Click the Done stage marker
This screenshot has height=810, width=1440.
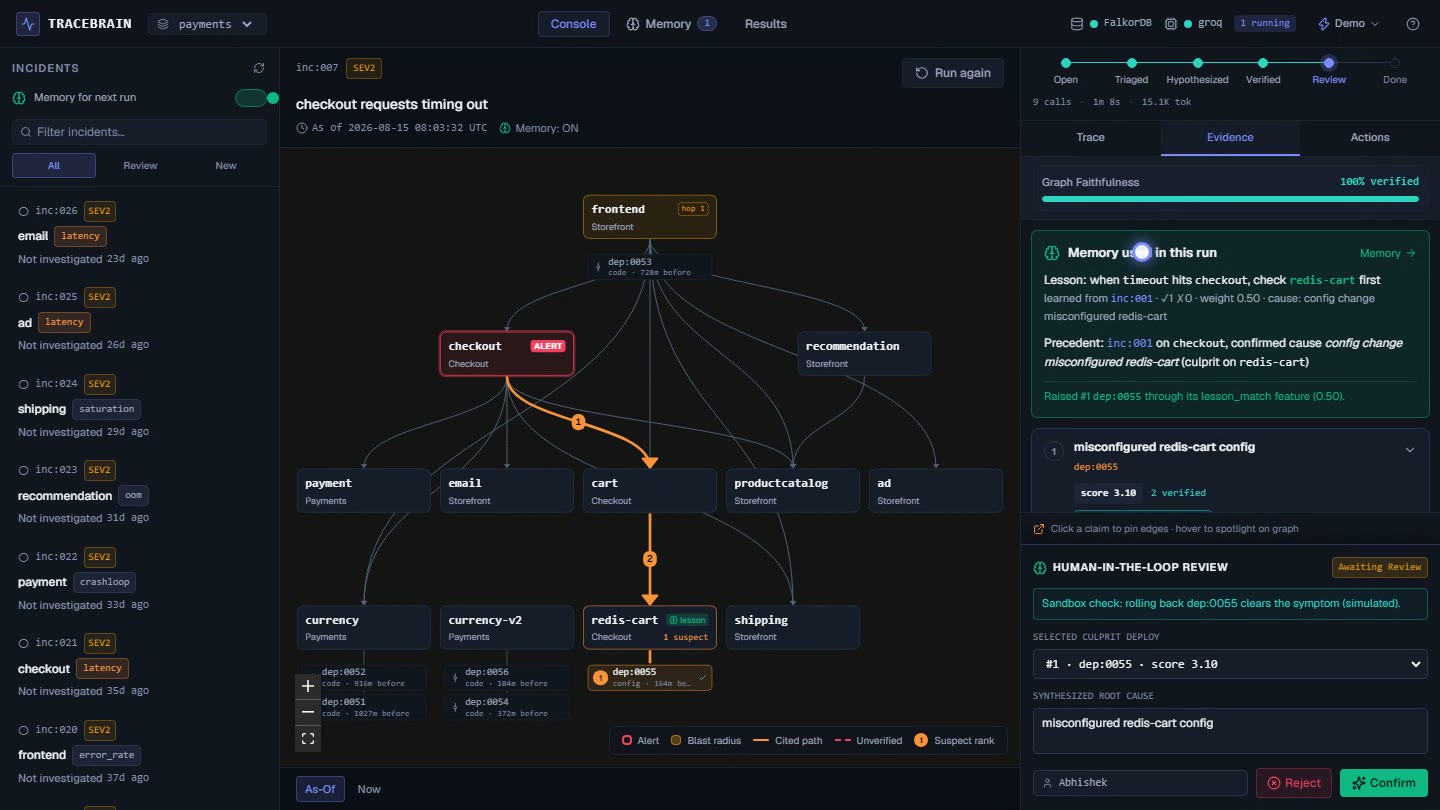click(x=1395, y=63)
